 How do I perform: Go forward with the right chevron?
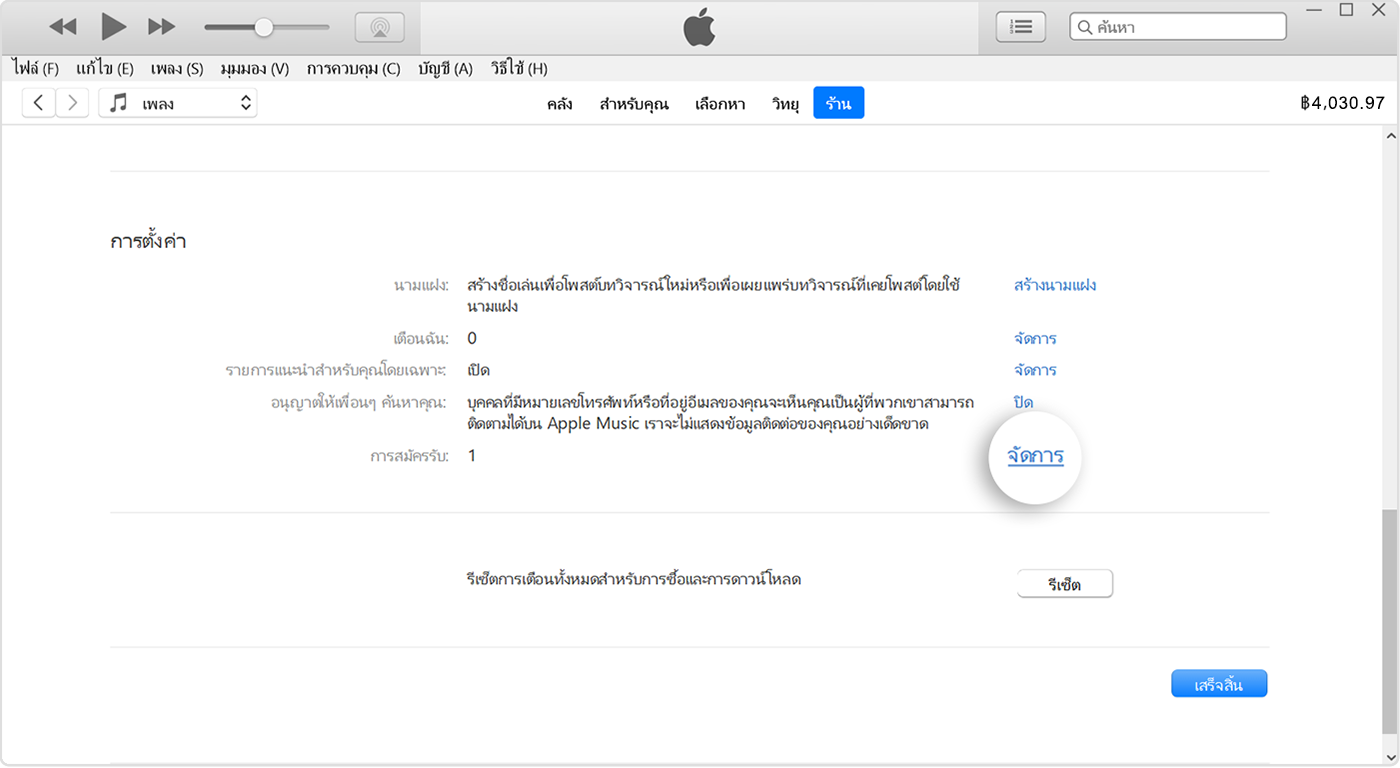point(72,103)
